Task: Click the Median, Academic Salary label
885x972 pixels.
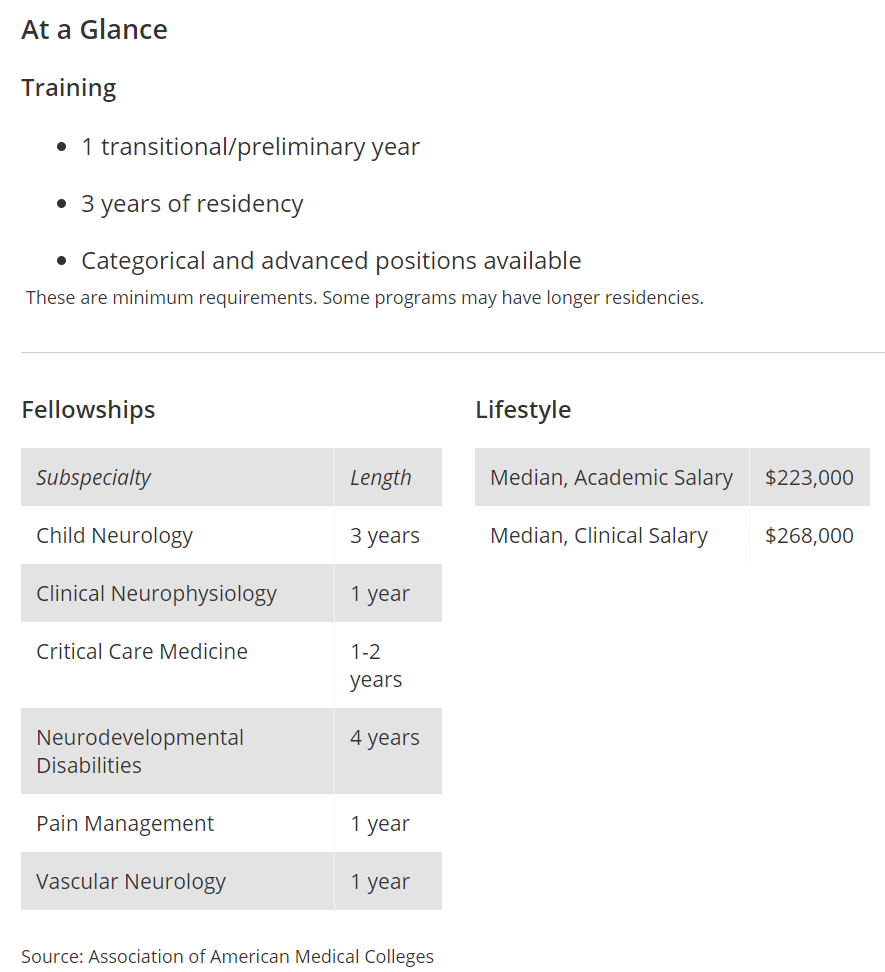Action: [612, 477]
